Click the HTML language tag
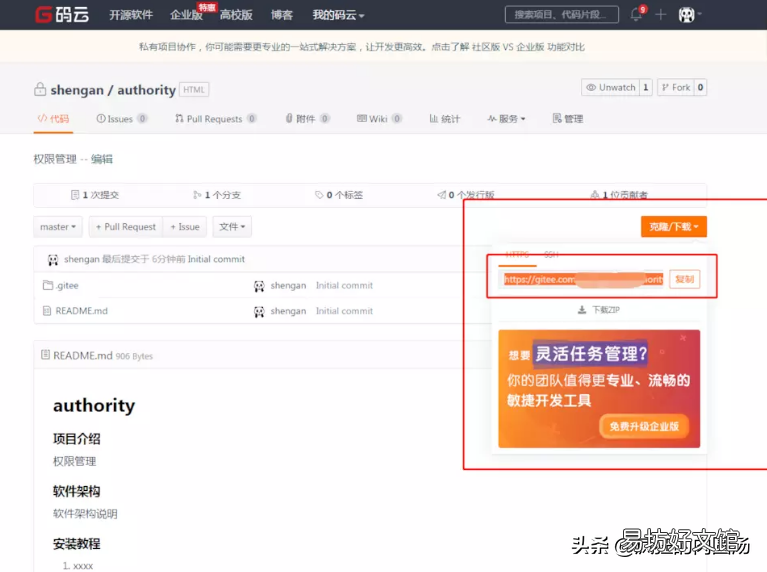 194,90
